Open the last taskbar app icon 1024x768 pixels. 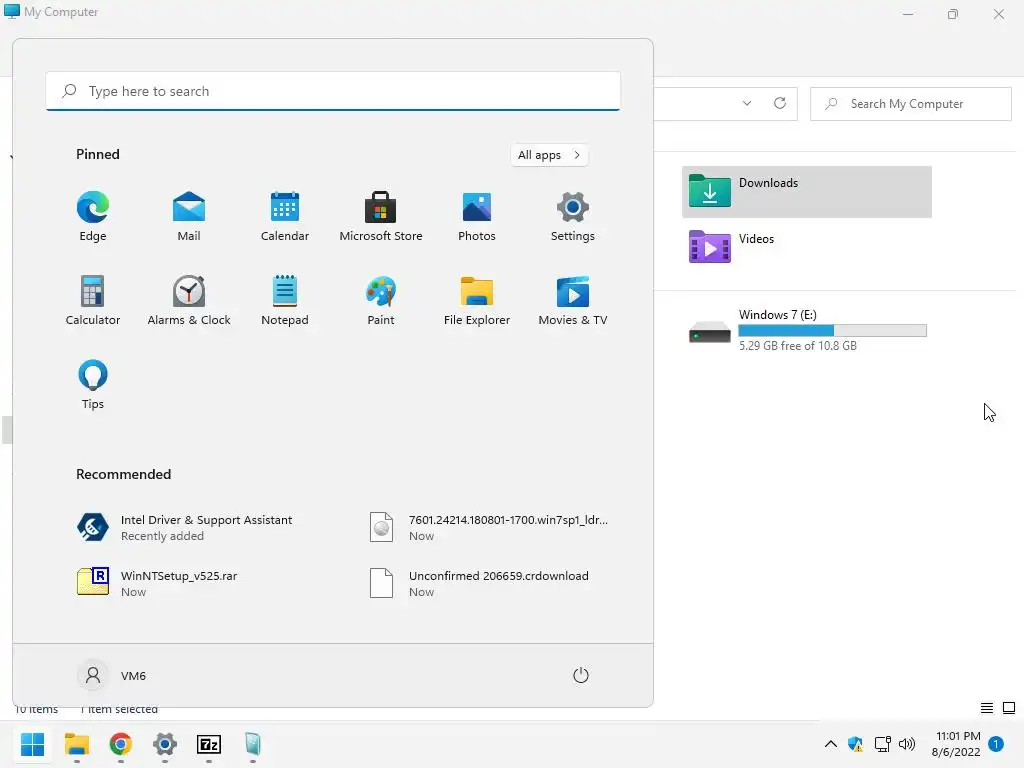[253, 744]
